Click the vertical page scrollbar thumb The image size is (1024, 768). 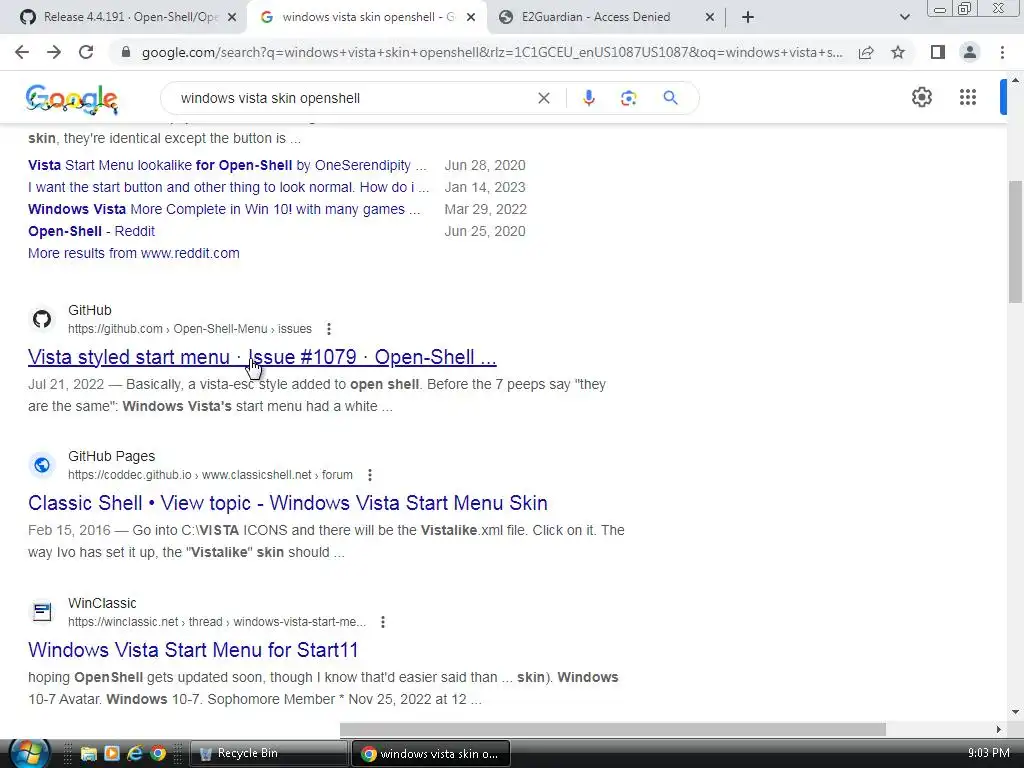(x=1016, y=241)
